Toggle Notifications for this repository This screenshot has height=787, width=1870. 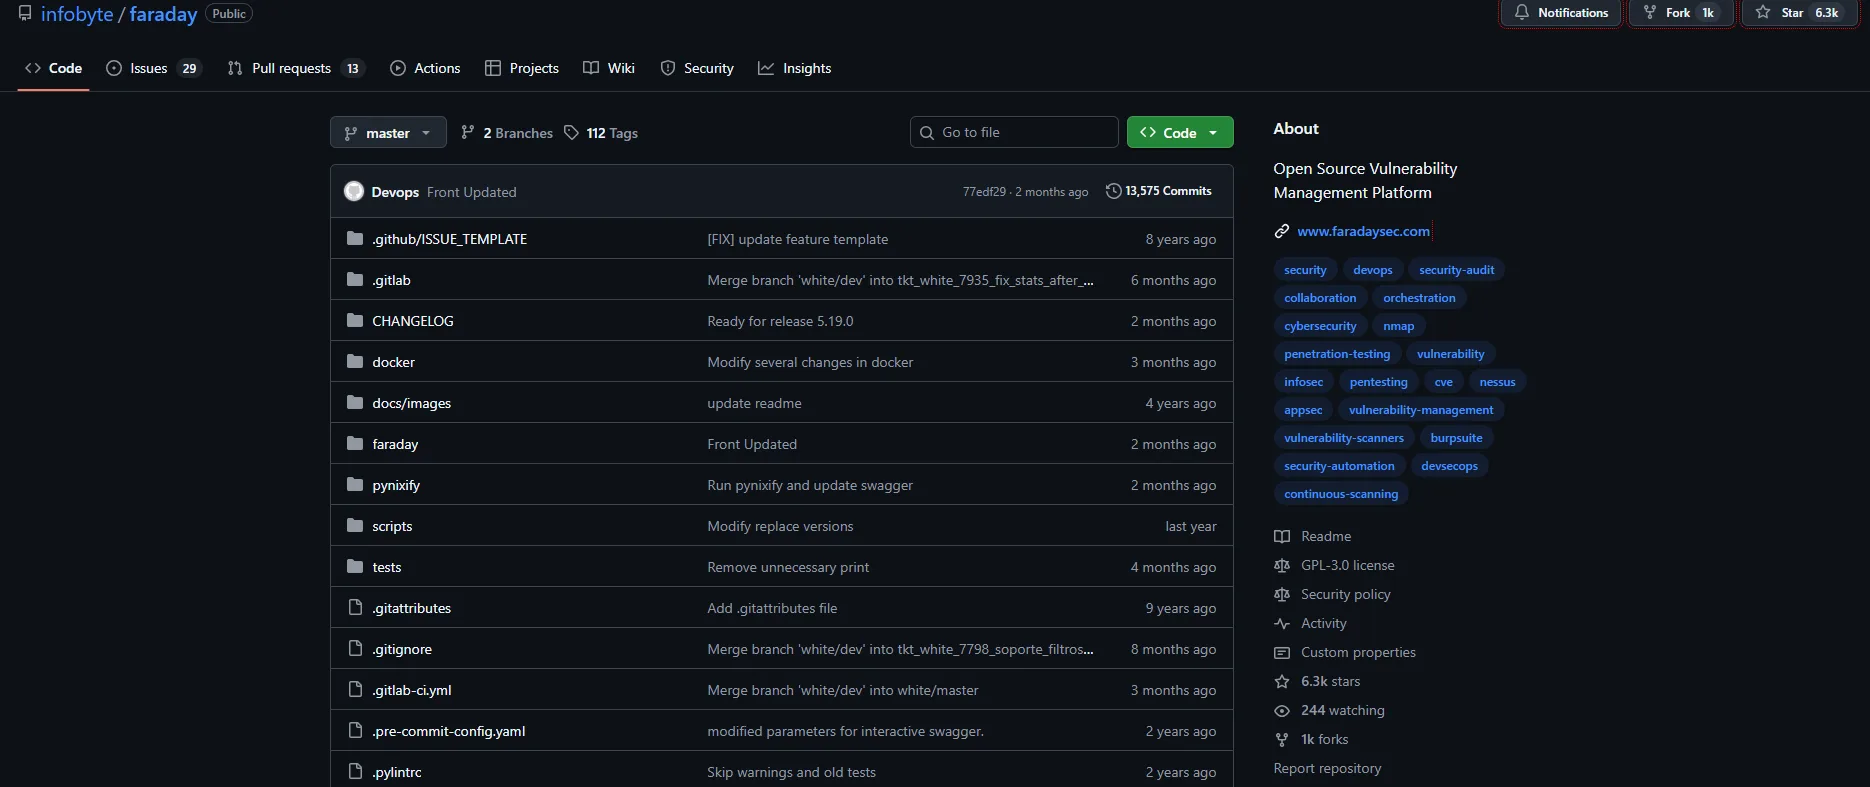(1560, 13)
